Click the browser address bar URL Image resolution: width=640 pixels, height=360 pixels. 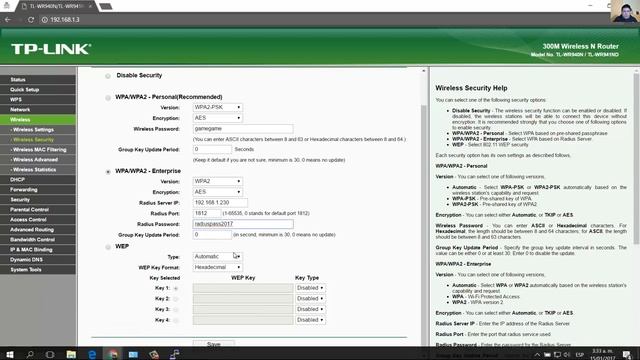coord(64,20)
